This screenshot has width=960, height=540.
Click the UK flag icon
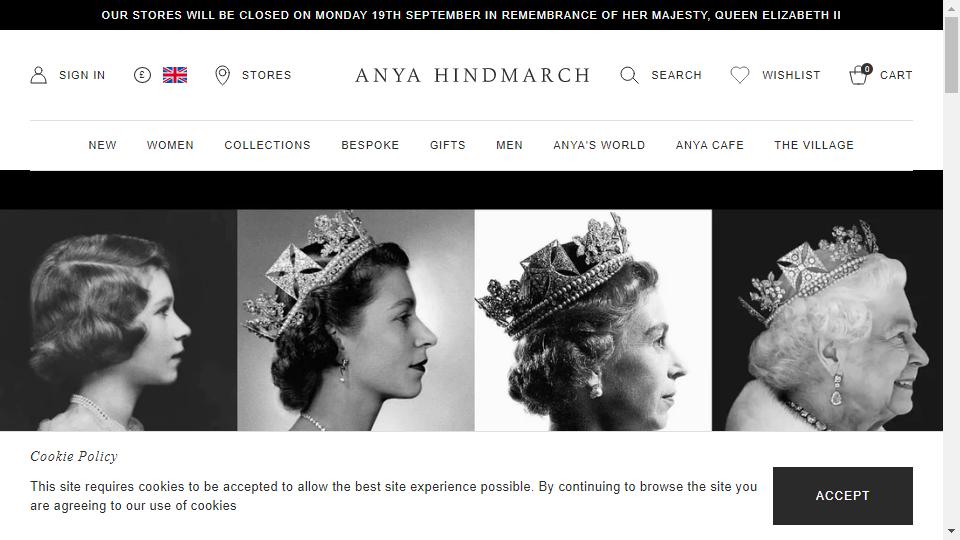point(175,75)
